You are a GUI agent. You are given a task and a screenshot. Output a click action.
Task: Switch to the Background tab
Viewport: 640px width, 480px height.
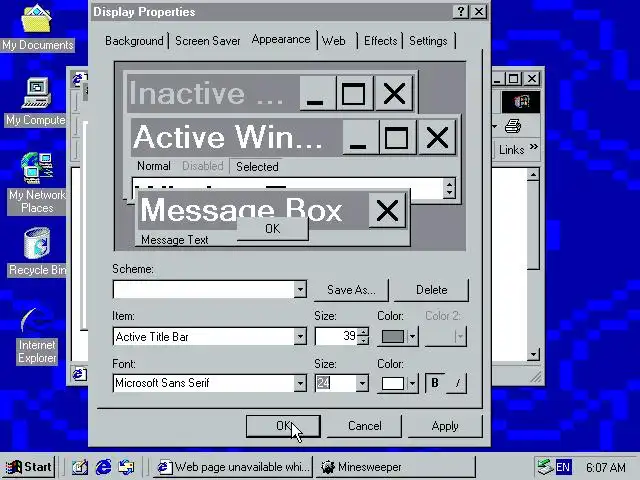click(x=134, y=41)
